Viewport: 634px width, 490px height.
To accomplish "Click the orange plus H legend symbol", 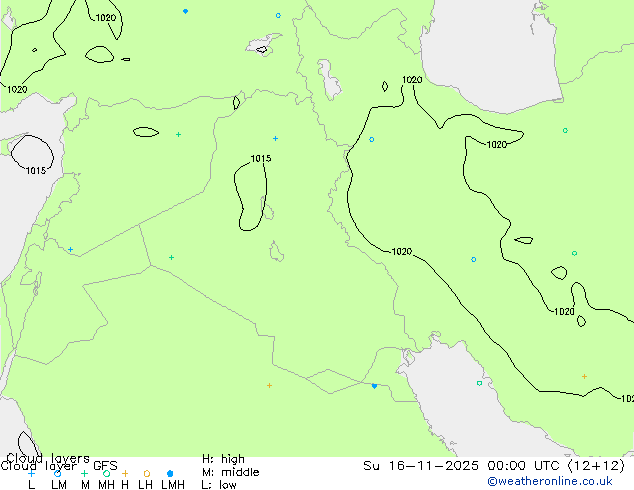I will click(x=125, y=473).
